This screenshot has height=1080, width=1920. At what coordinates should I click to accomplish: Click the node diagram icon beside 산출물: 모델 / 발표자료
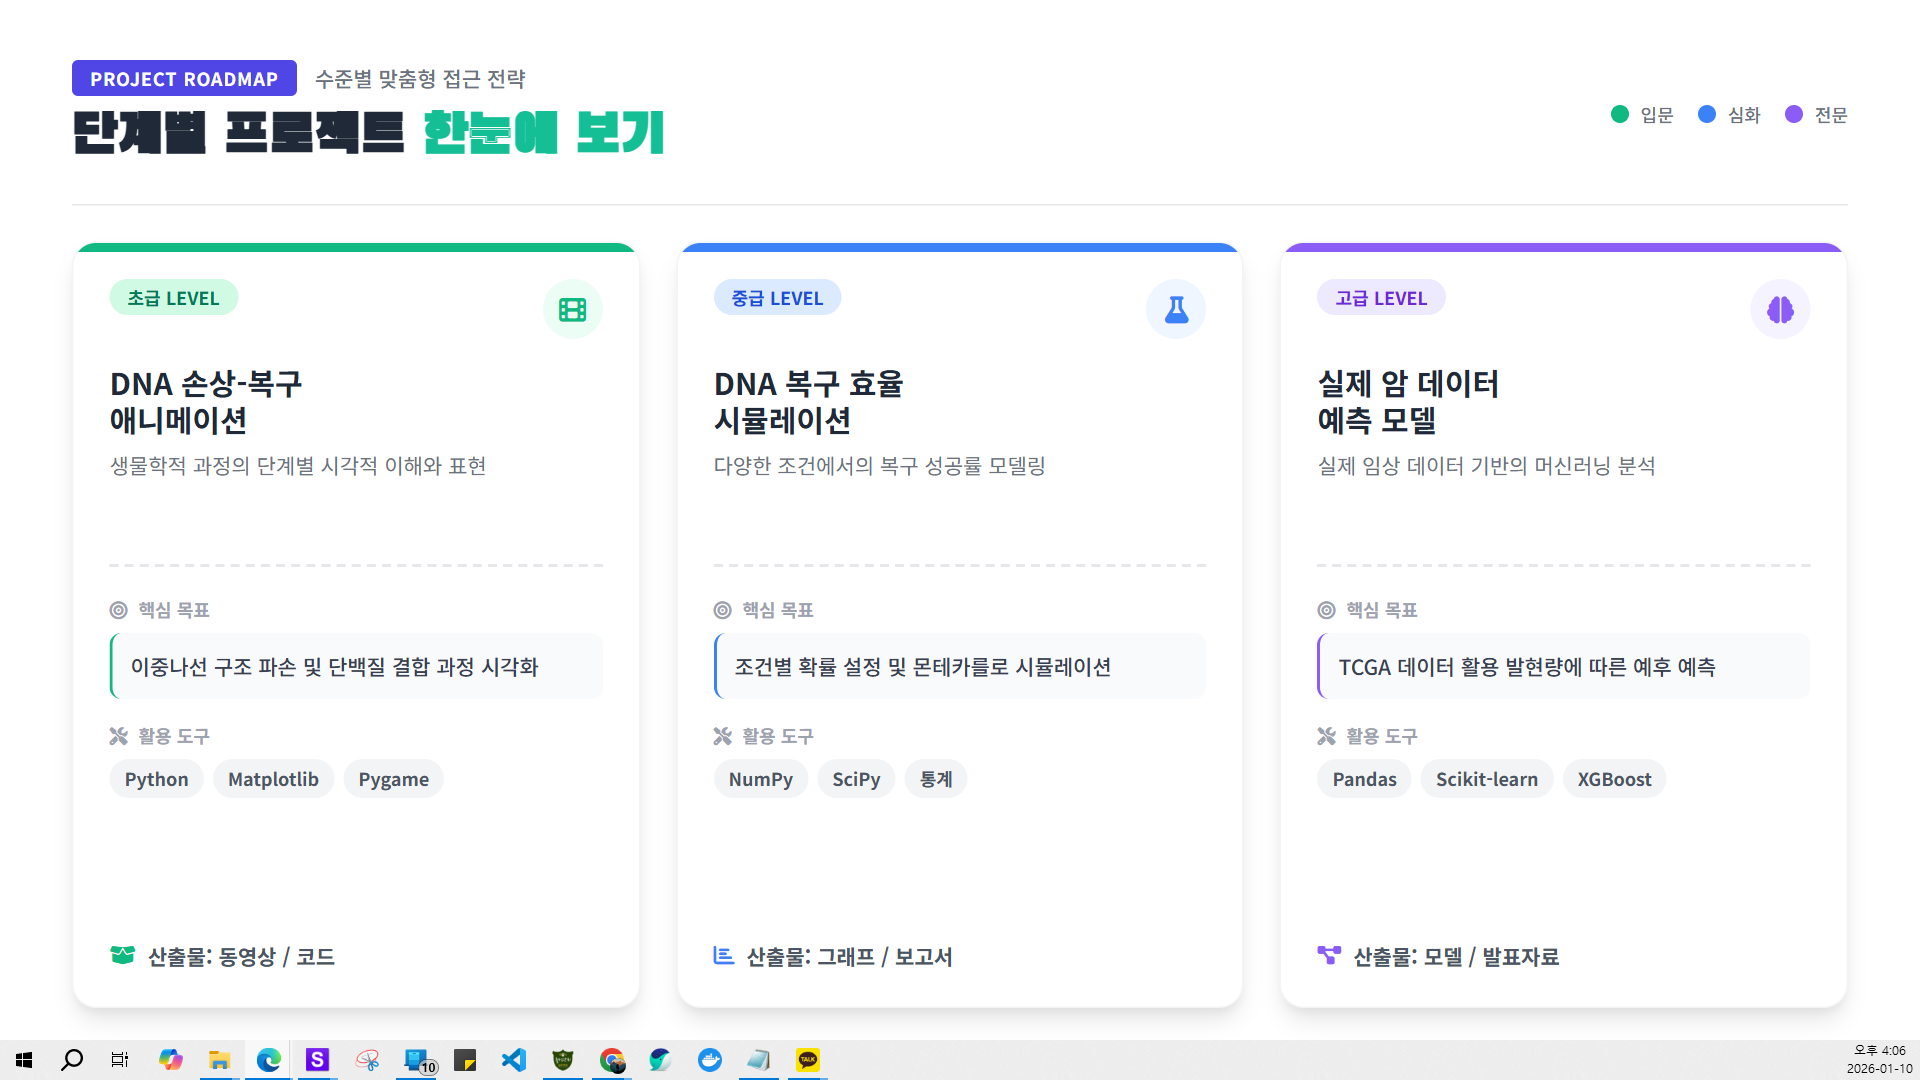[1329, 955]
